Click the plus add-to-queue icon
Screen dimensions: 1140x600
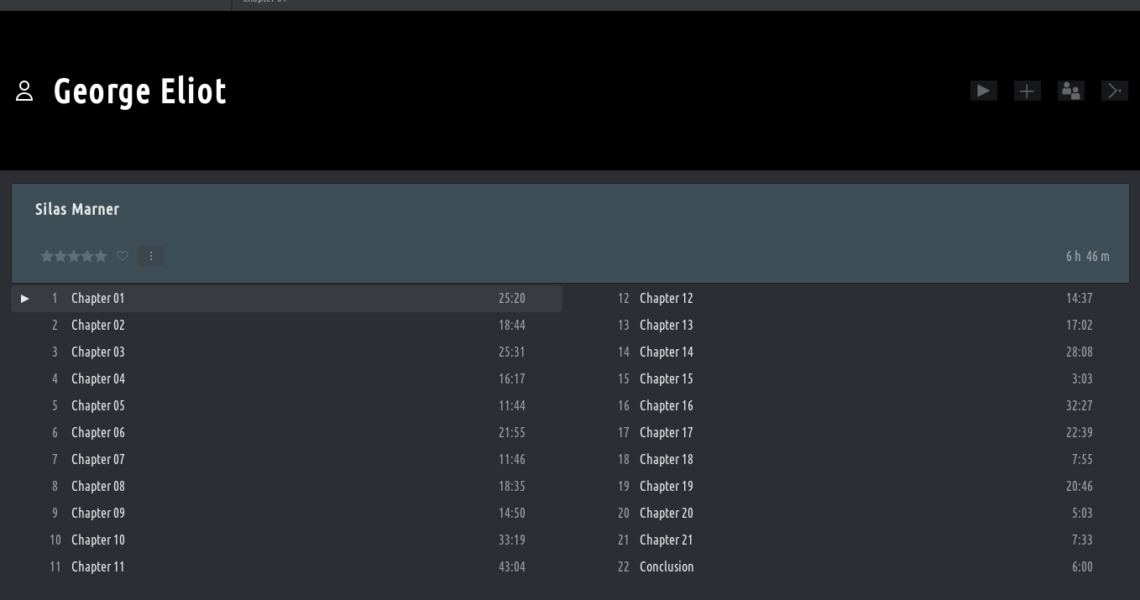(1027, 91)
